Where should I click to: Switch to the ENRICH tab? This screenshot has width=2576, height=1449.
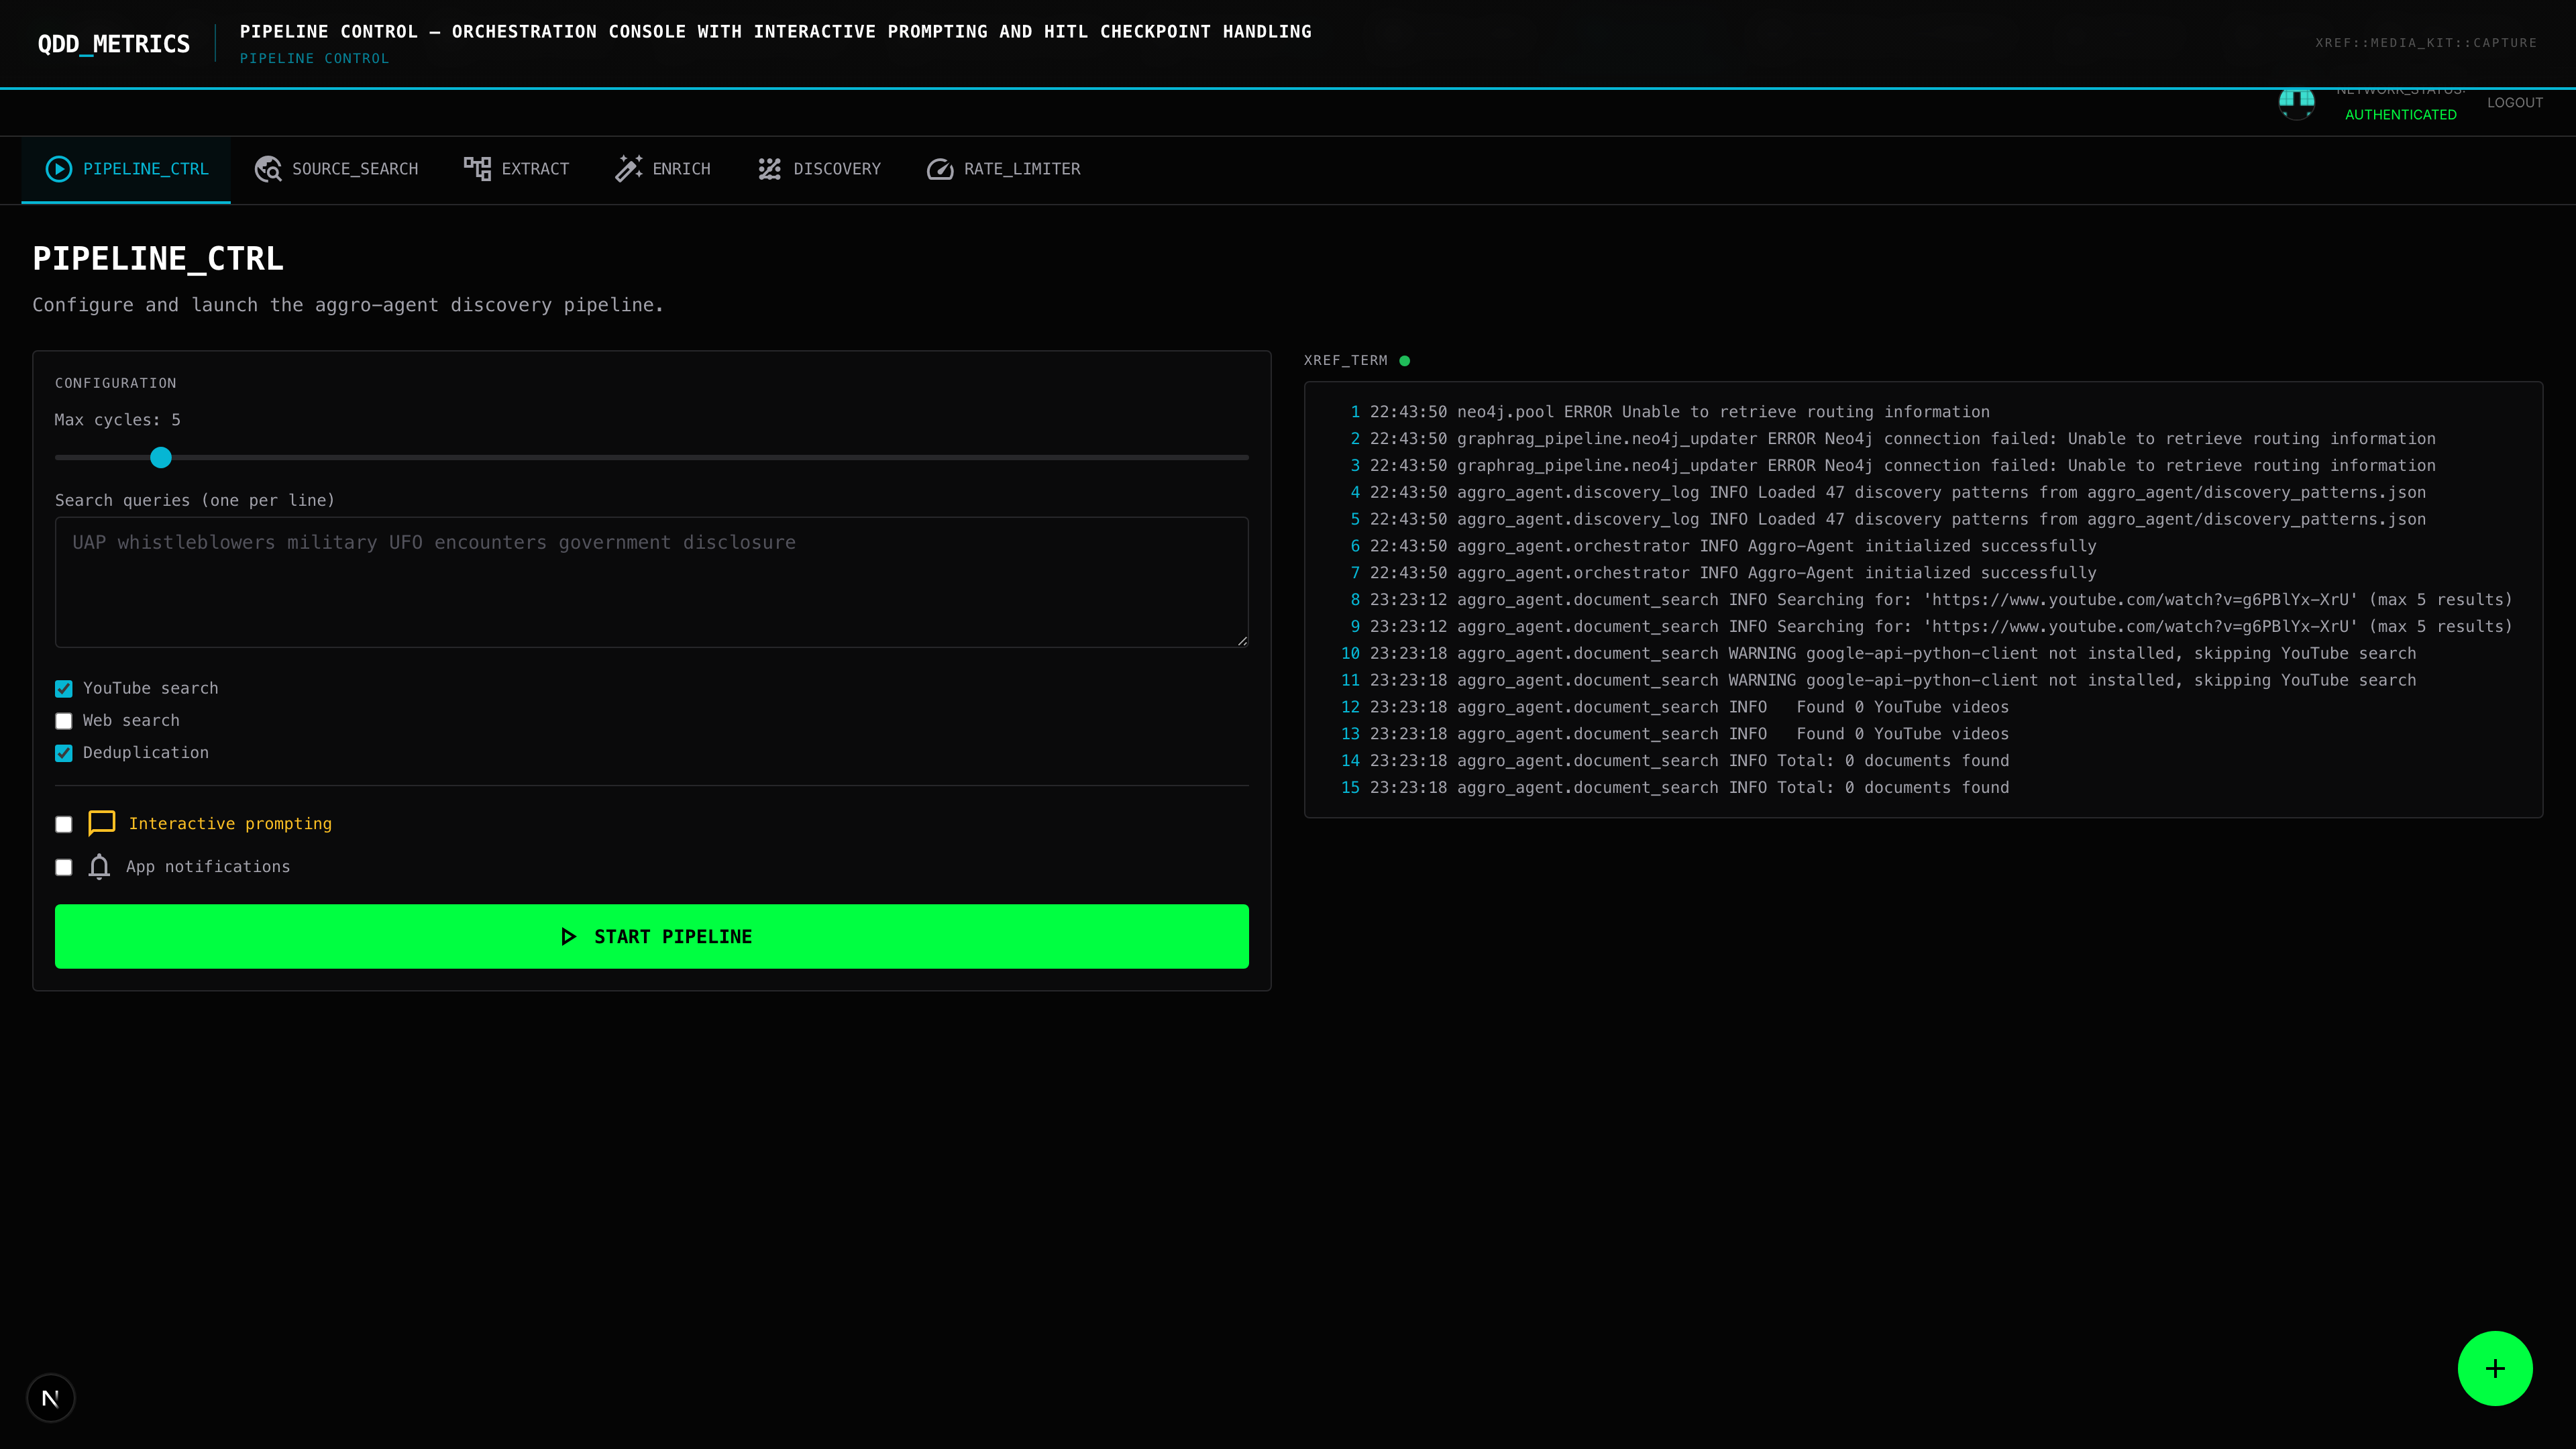[663, 169]
